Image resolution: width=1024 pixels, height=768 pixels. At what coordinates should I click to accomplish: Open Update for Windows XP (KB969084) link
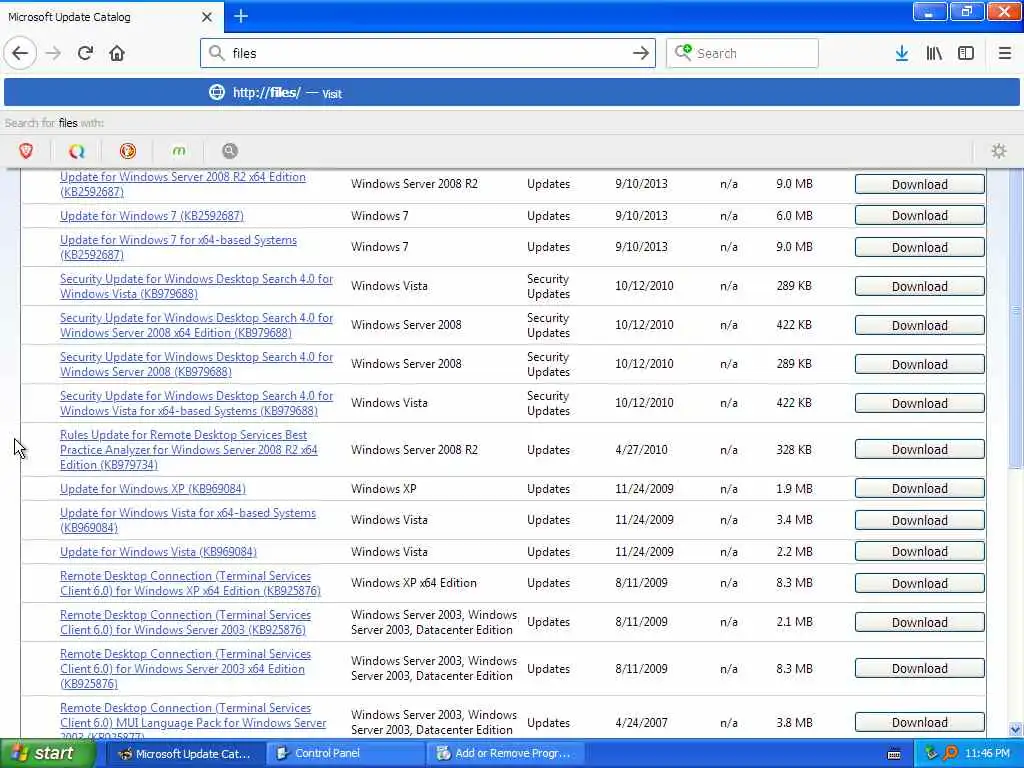(153, 488)
